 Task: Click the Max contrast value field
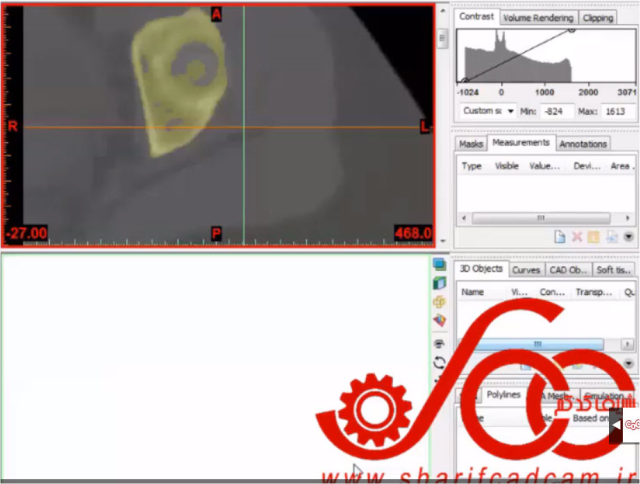618,111
